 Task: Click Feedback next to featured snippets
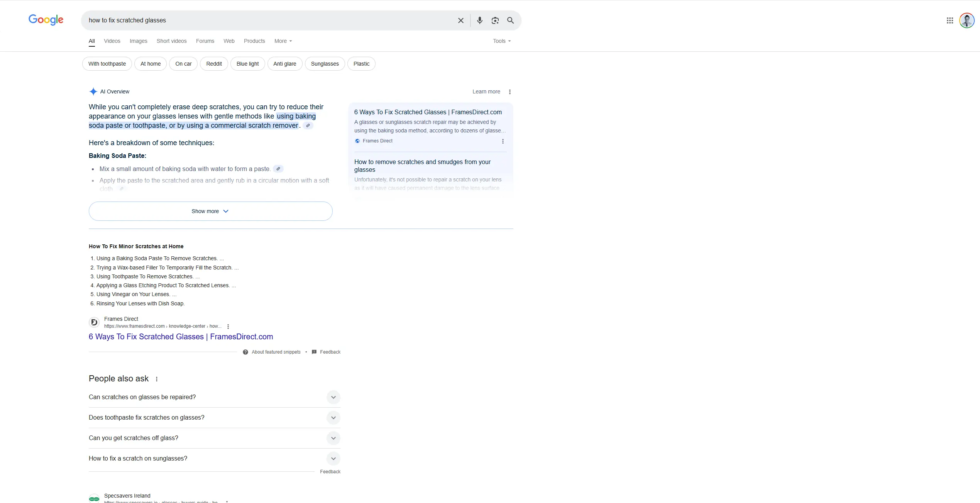click(x=330, y=352)
